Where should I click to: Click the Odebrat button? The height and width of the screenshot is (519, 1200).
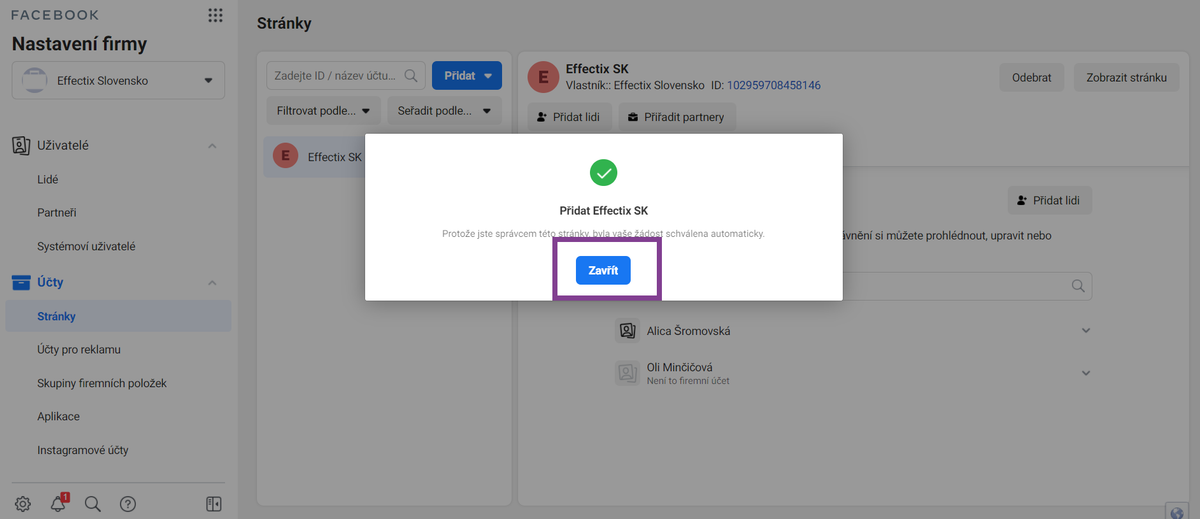pos(1031,77)
